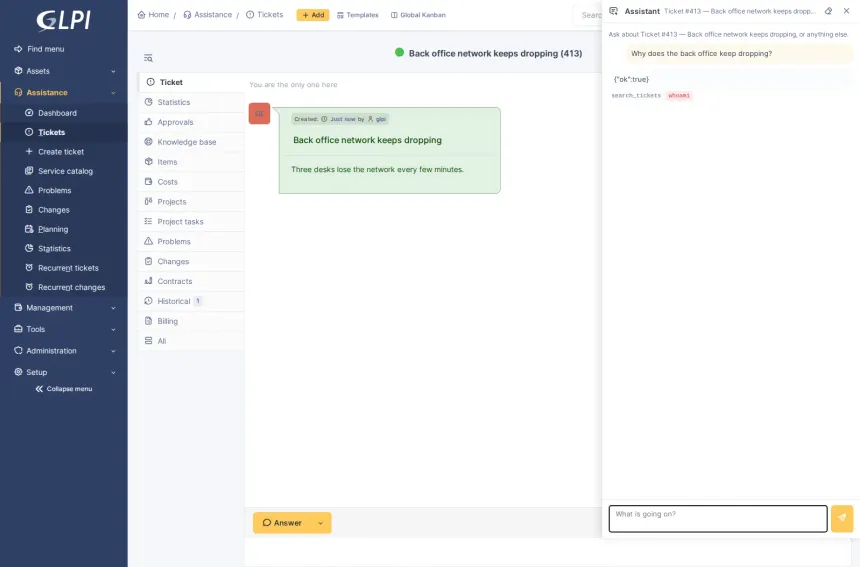Open the Items tab
This screenshot has width=860, height=567.
(191, 162)
